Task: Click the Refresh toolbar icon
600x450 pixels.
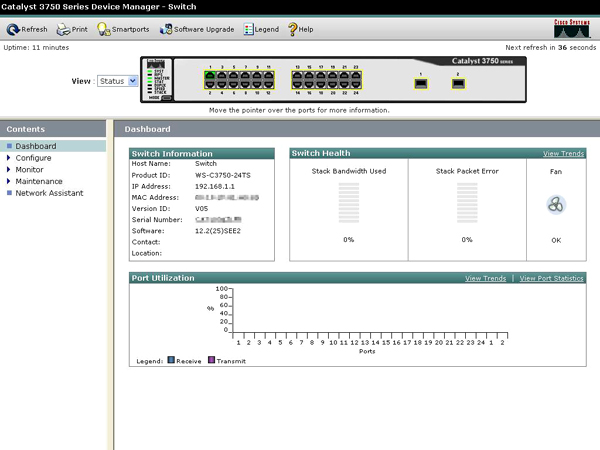Action: click(13, 29)
